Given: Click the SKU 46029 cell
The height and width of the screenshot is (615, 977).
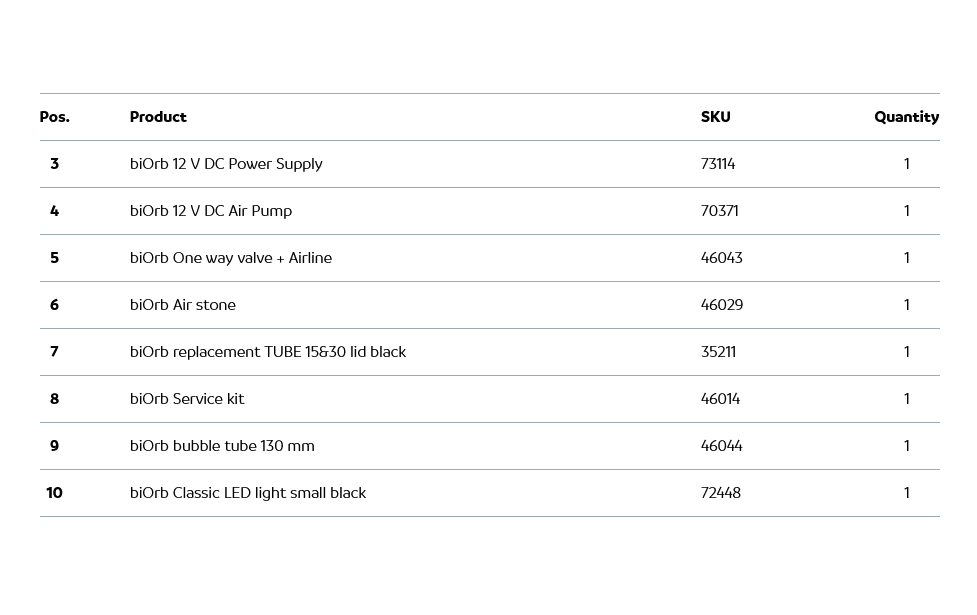Looking at the screenshot, I should click(x=722, y=305).
